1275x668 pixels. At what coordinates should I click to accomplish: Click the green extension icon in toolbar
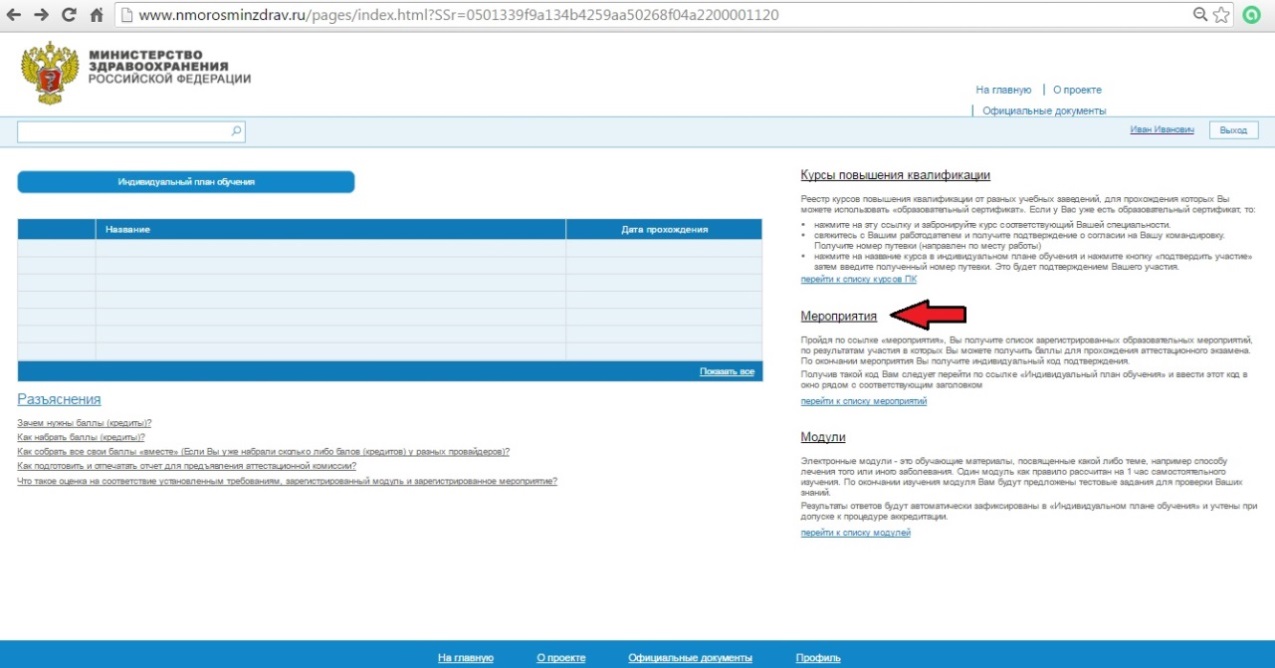point(1252,15)
